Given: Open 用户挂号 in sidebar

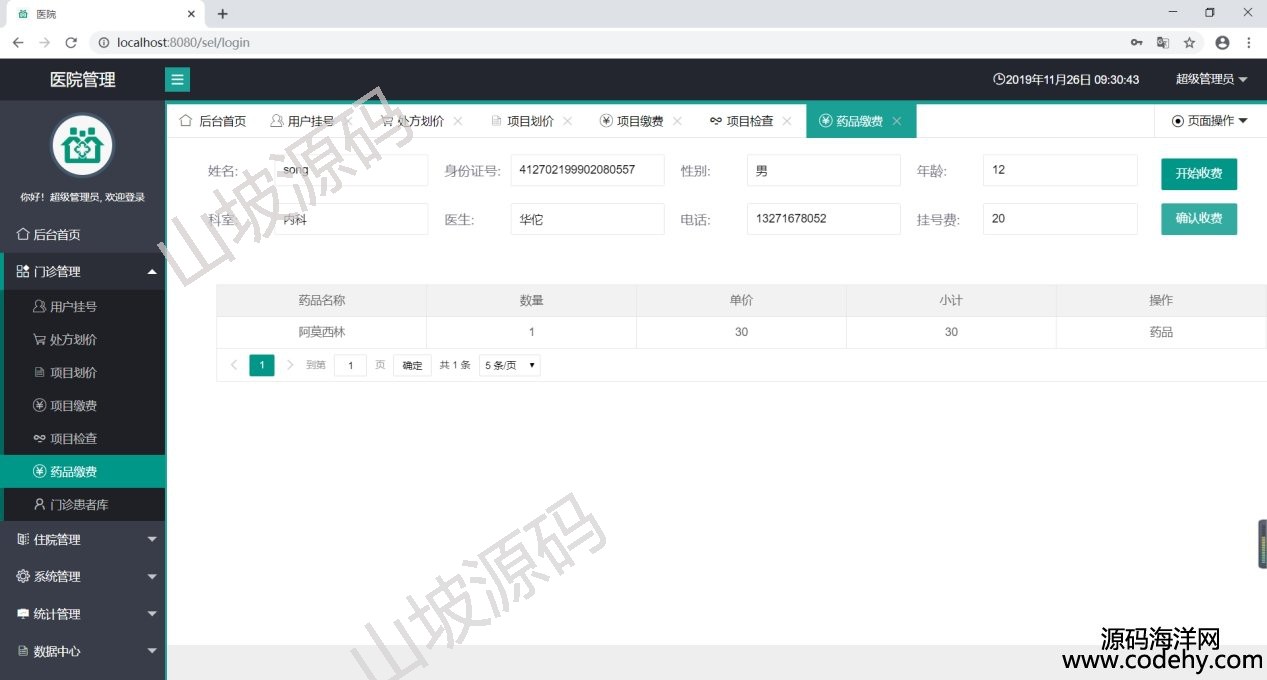Looking at the screenshot, I should [83, 306].
